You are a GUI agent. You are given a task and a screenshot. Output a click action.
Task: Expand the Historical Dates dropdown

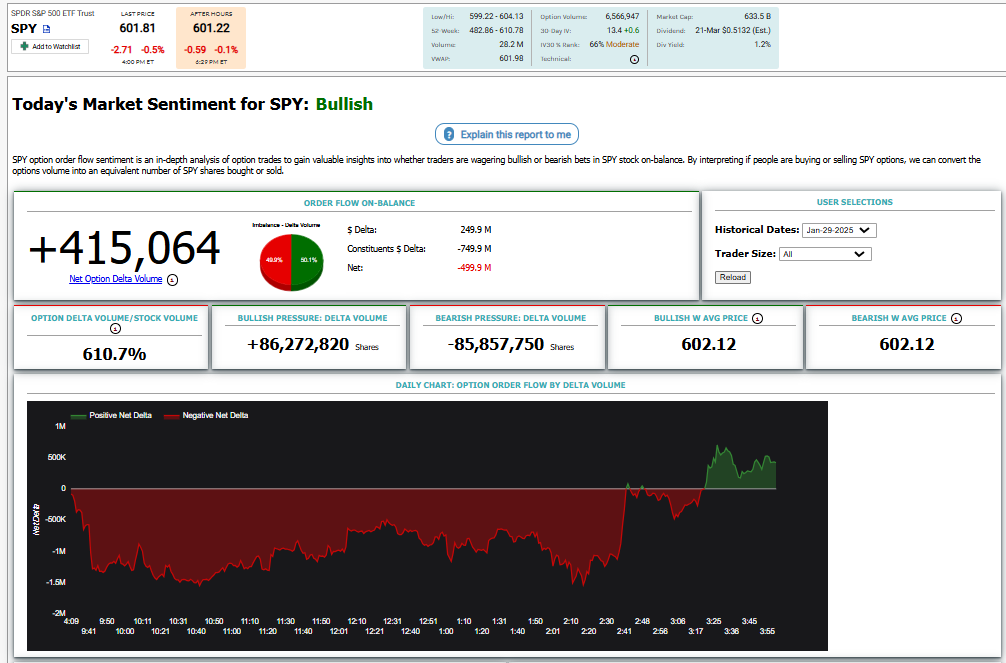point(839,230)
